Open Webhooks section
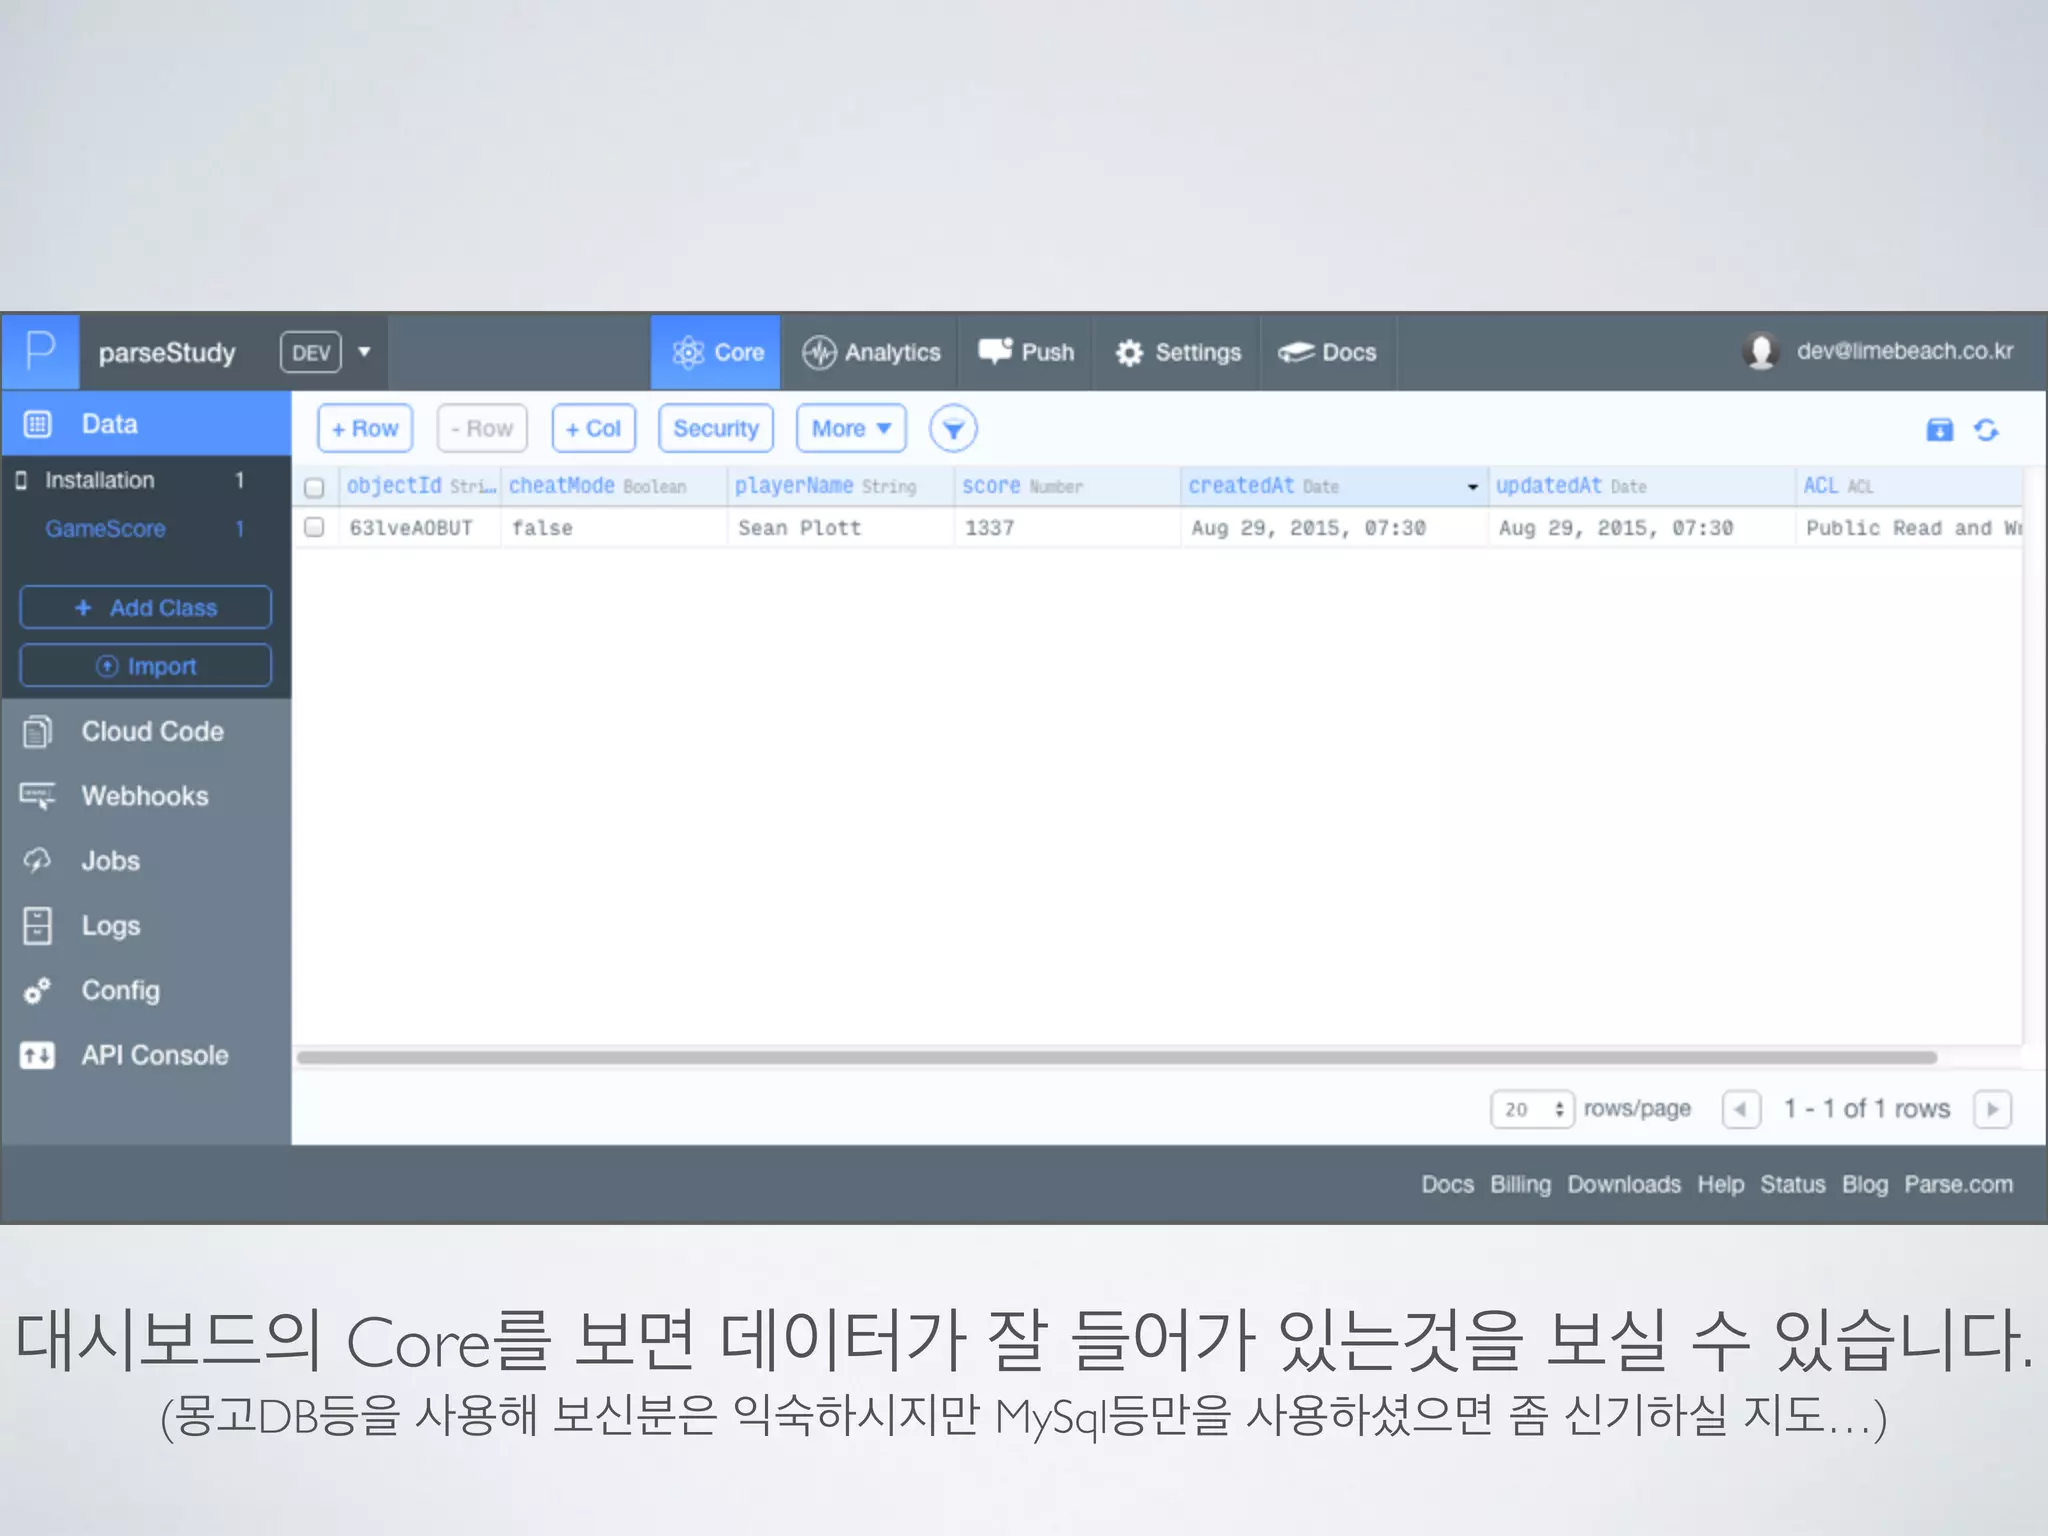The width and height of the screenshot is (2048, 1536). 146,796
